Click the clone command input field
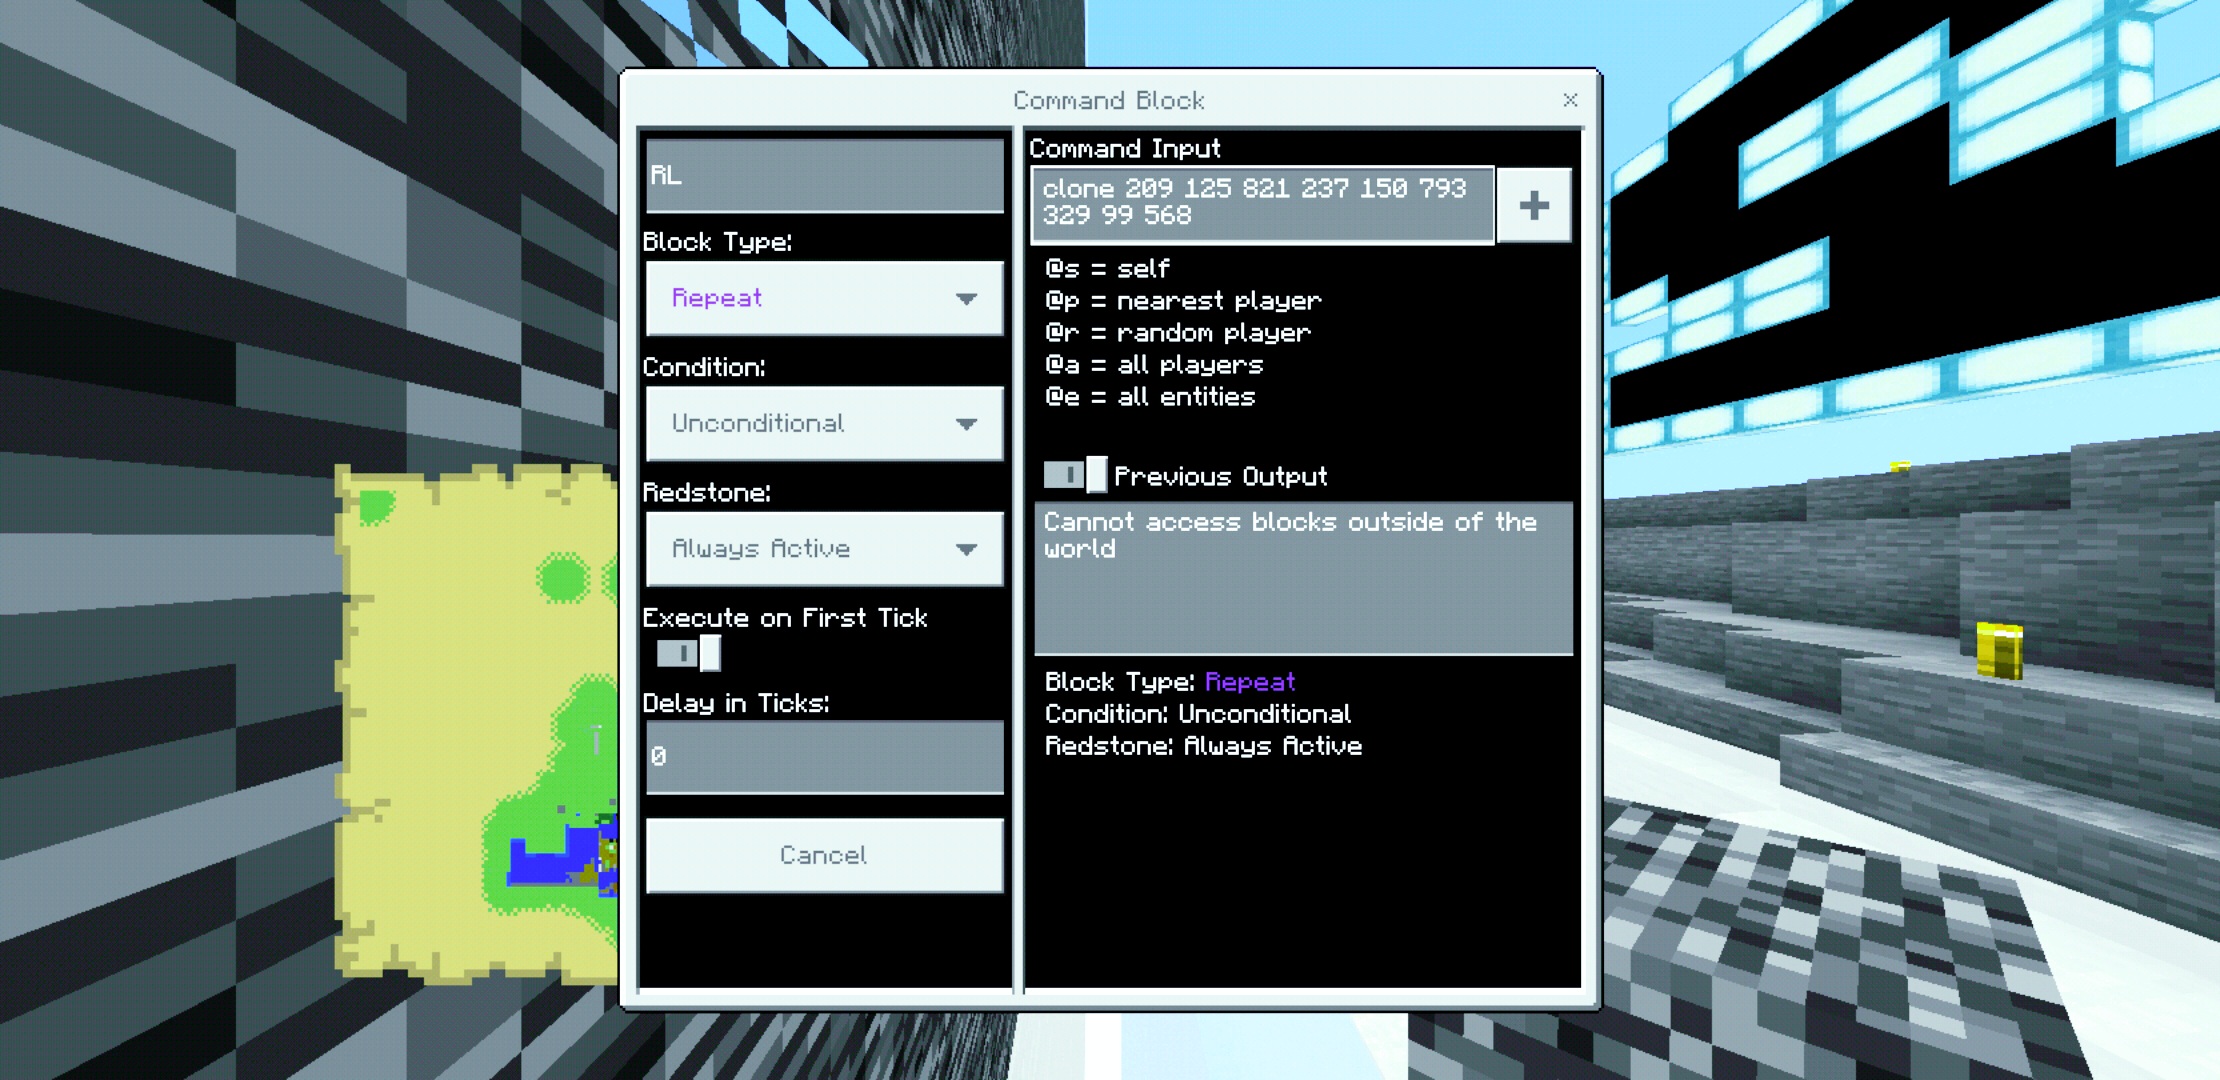Screen dimensions: 2220x1080 pyautogui.click(x=1262, y=204)
